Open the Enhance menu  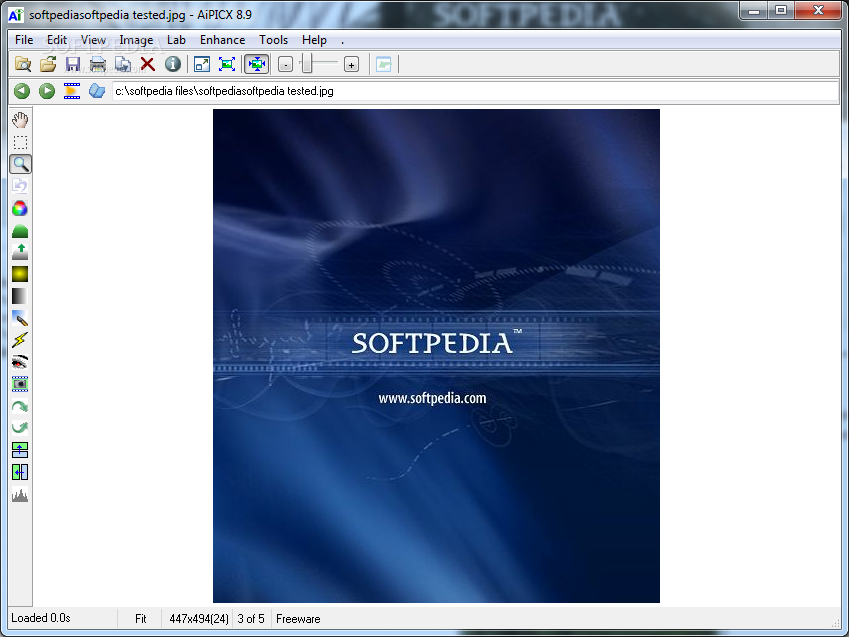coord(223,40)
